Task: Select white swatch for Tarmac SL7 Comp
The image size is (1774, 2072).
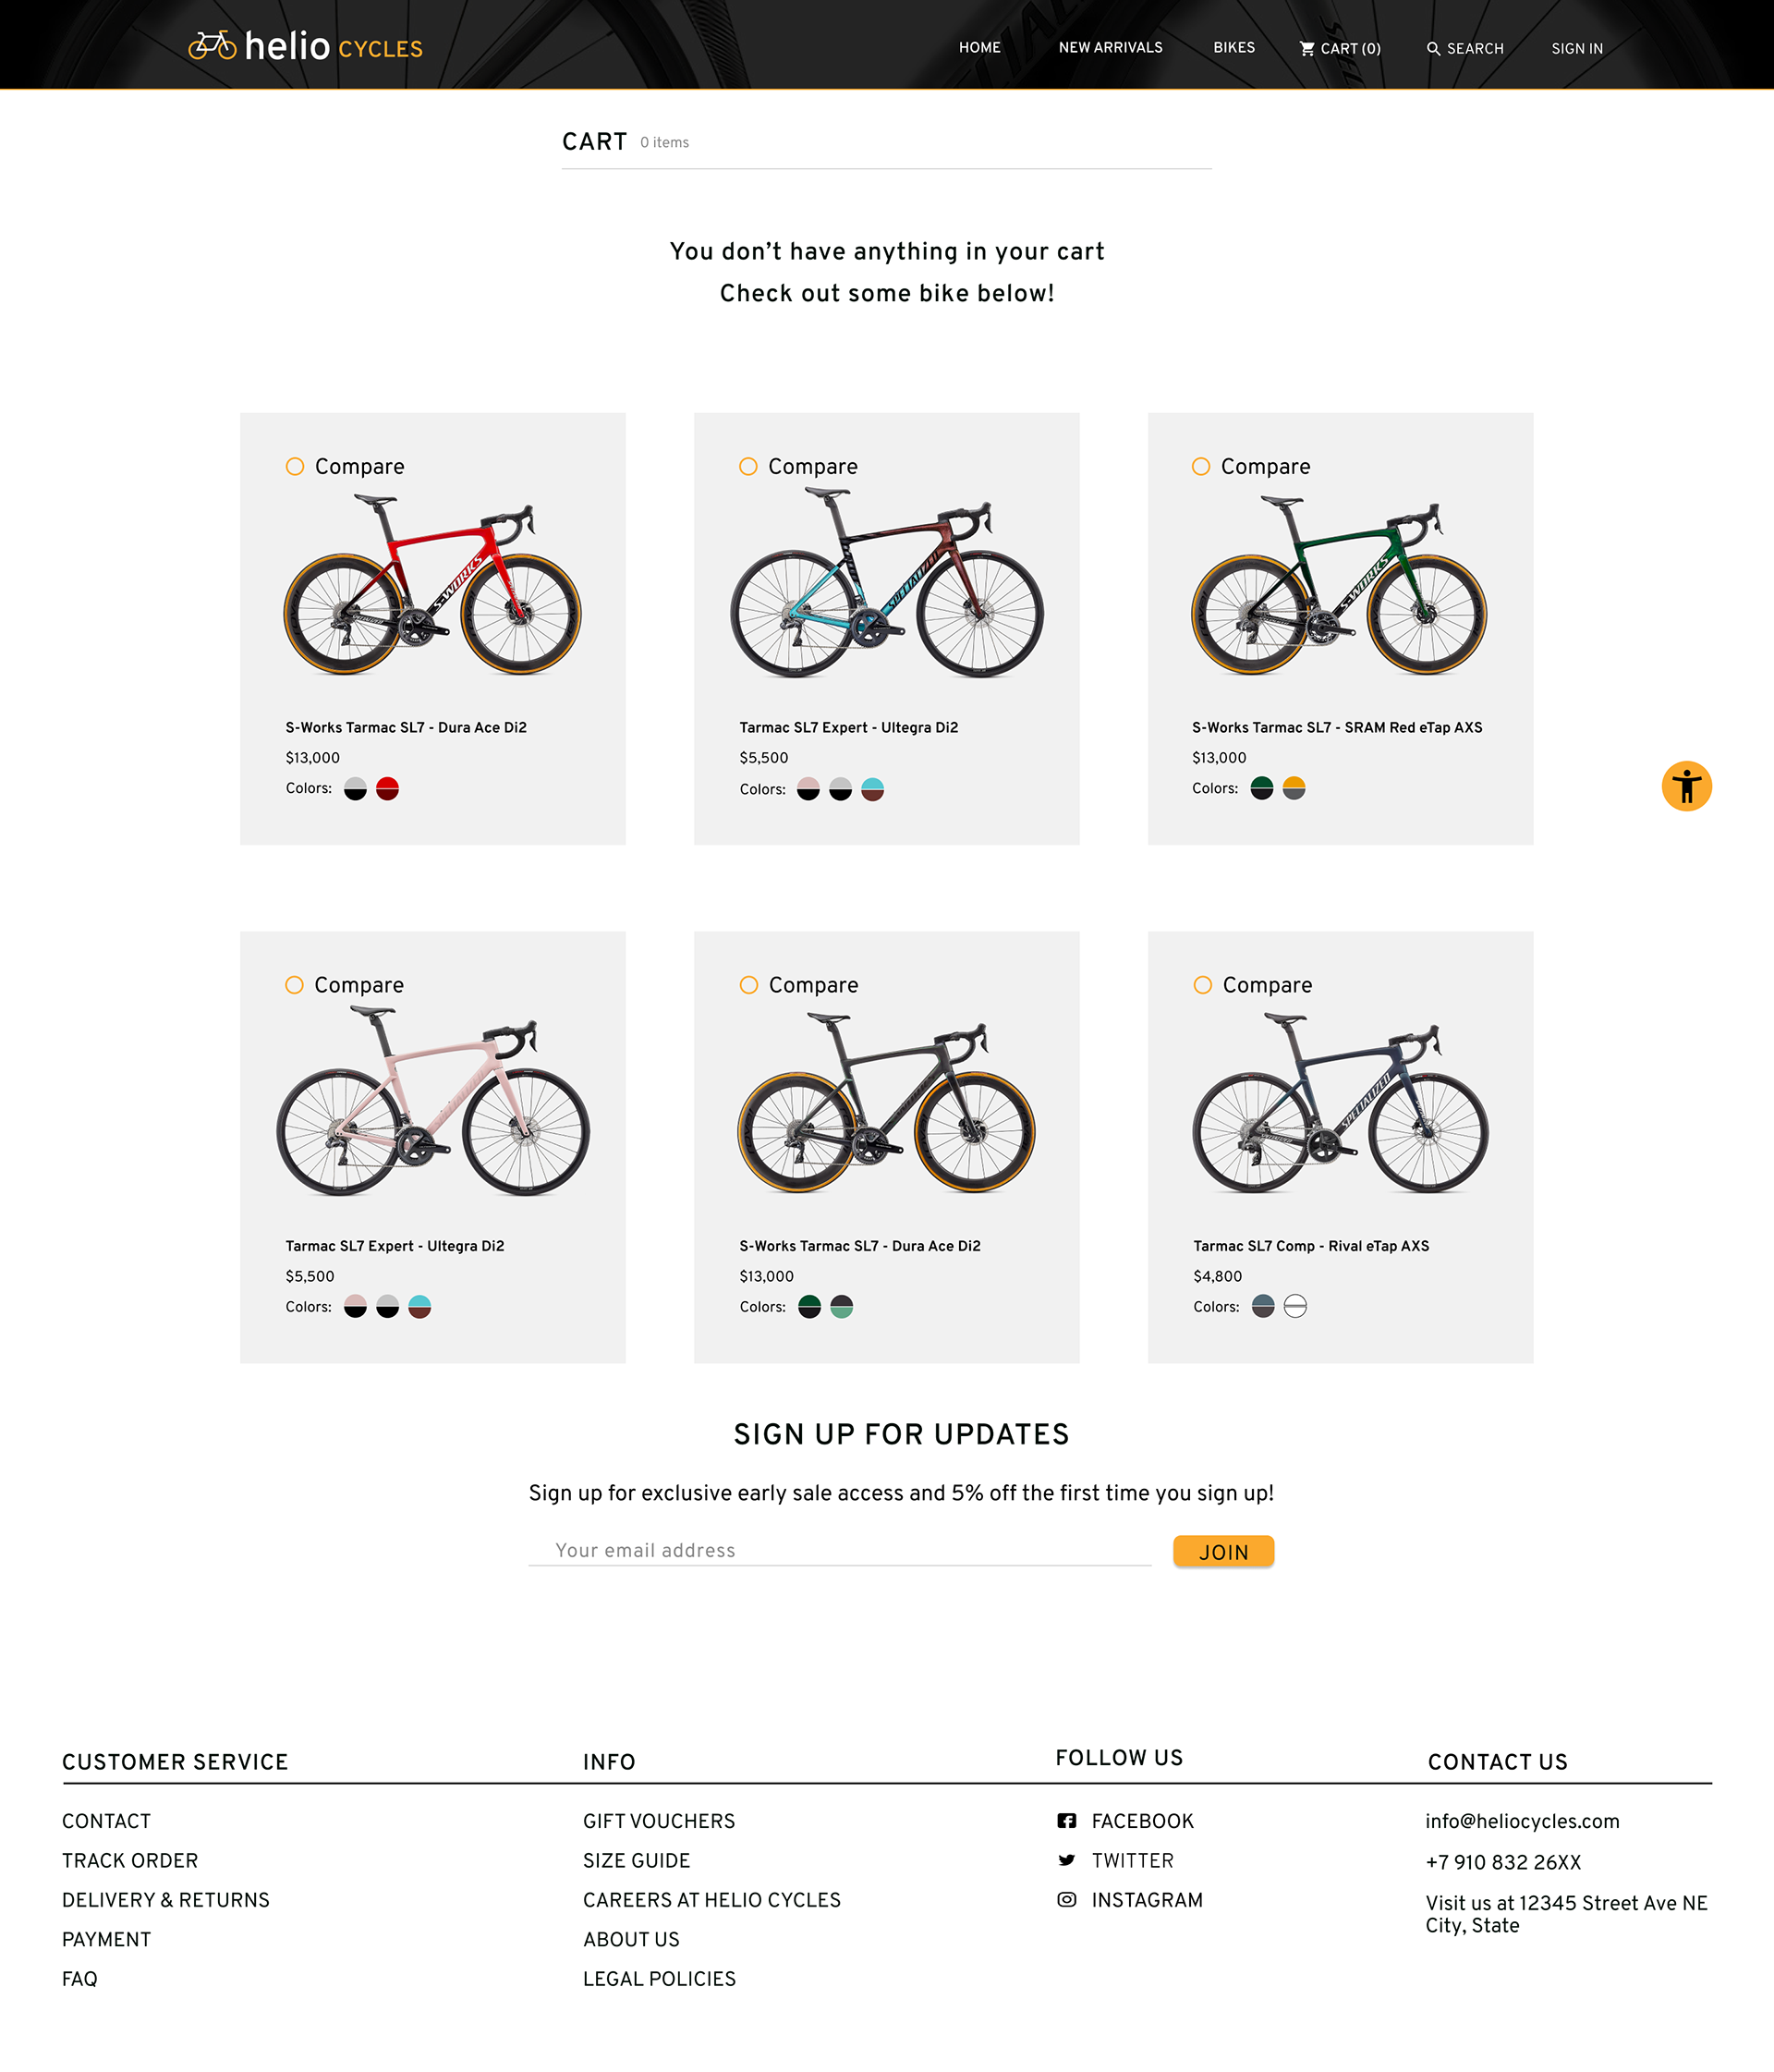Action: click(1295, 1306)
